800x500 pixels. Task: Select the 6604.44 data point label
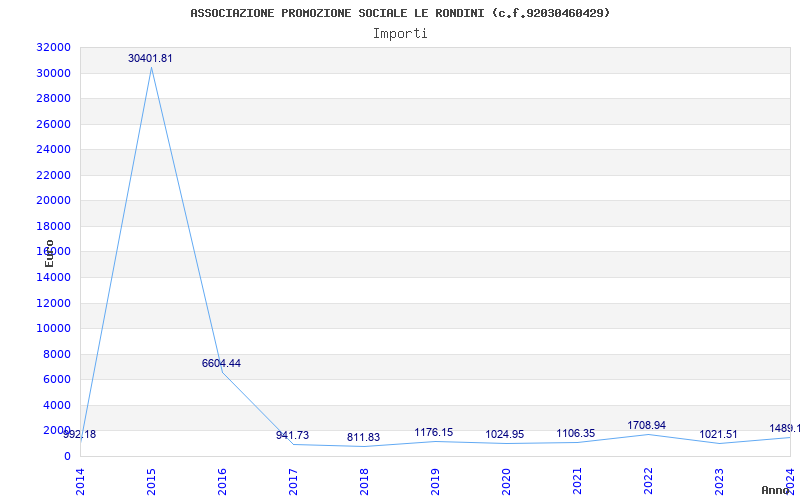pos(221,363)
